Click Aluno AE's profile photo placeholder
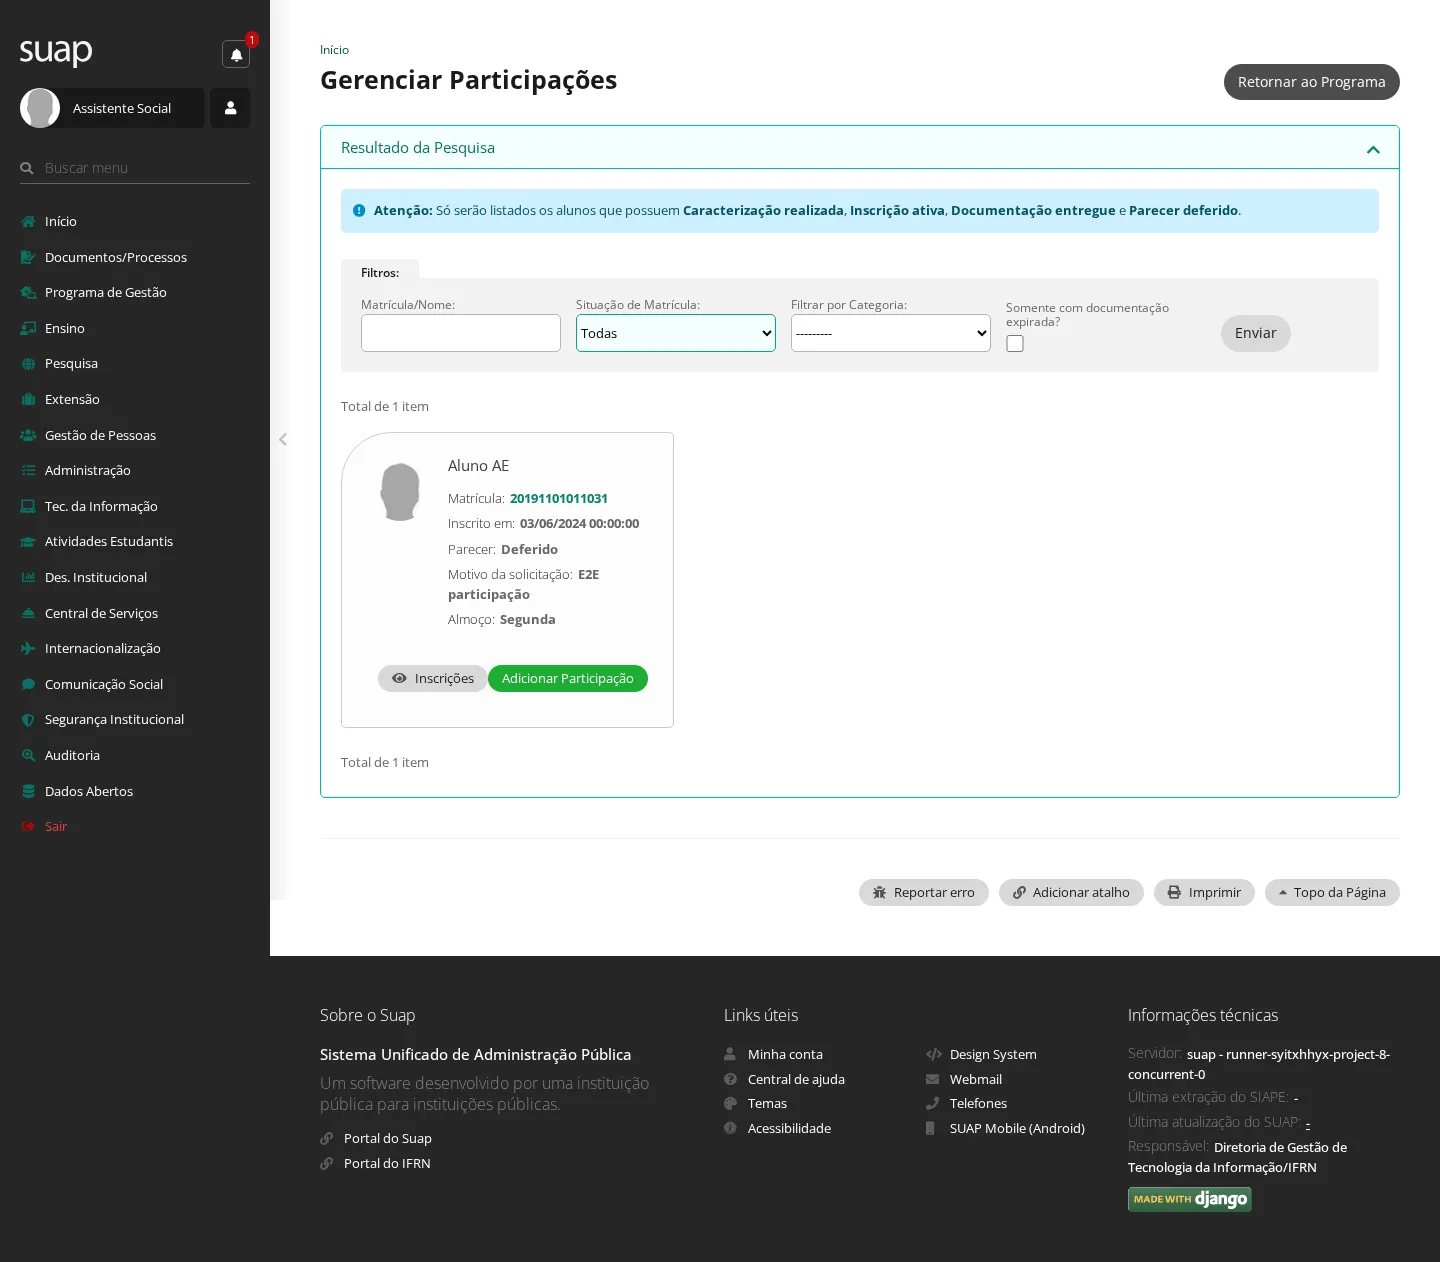Viewport: 1440px width, 1262px height. [400, 491]
